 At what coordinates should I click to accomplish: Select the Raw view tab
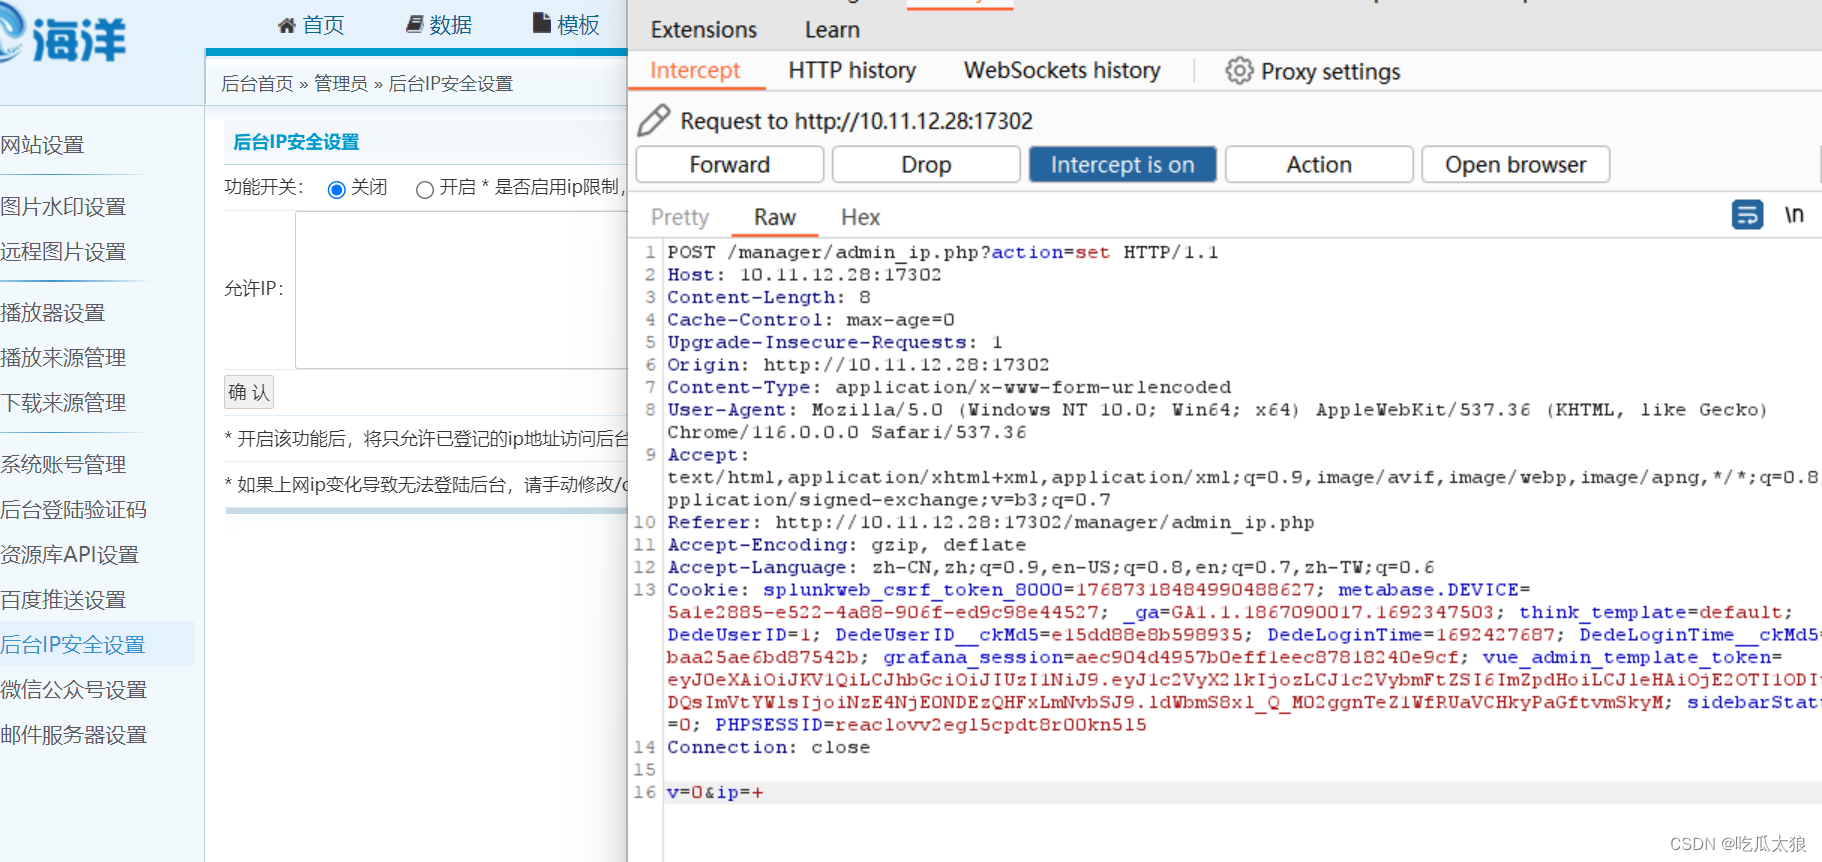point(775,217)
